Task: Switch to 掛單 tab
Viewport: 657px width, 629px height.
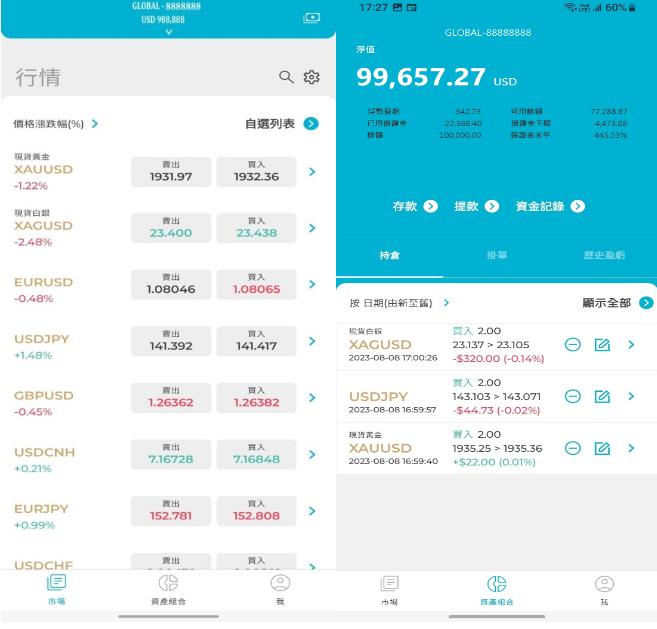Action: 496,255
